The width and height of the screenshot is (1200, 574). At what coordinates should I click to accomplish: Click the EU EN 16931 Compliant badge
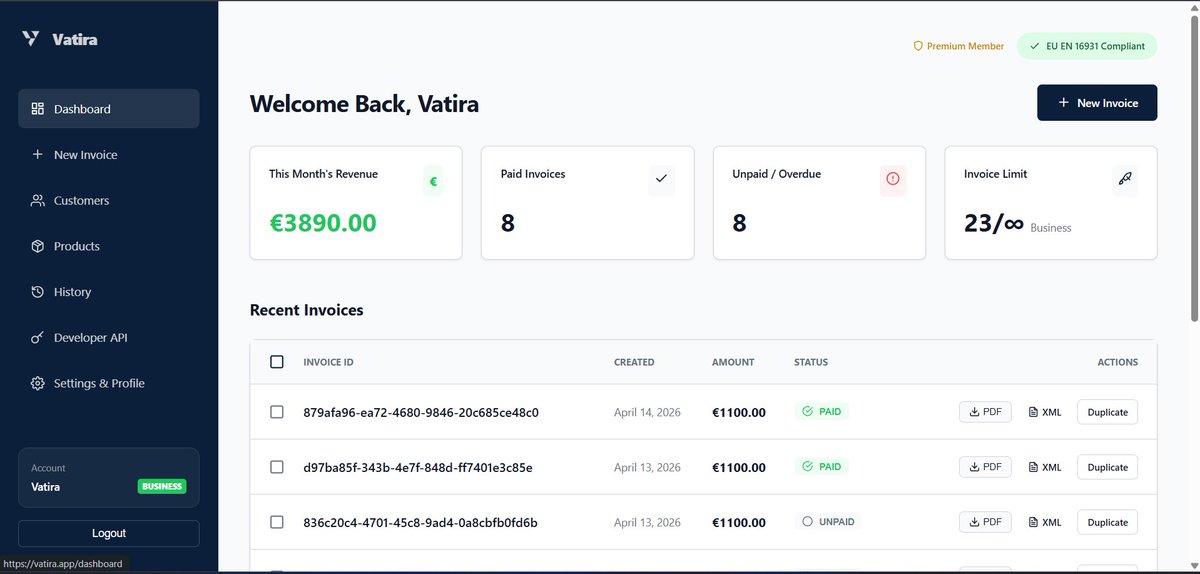click(x=1087, y=46)
